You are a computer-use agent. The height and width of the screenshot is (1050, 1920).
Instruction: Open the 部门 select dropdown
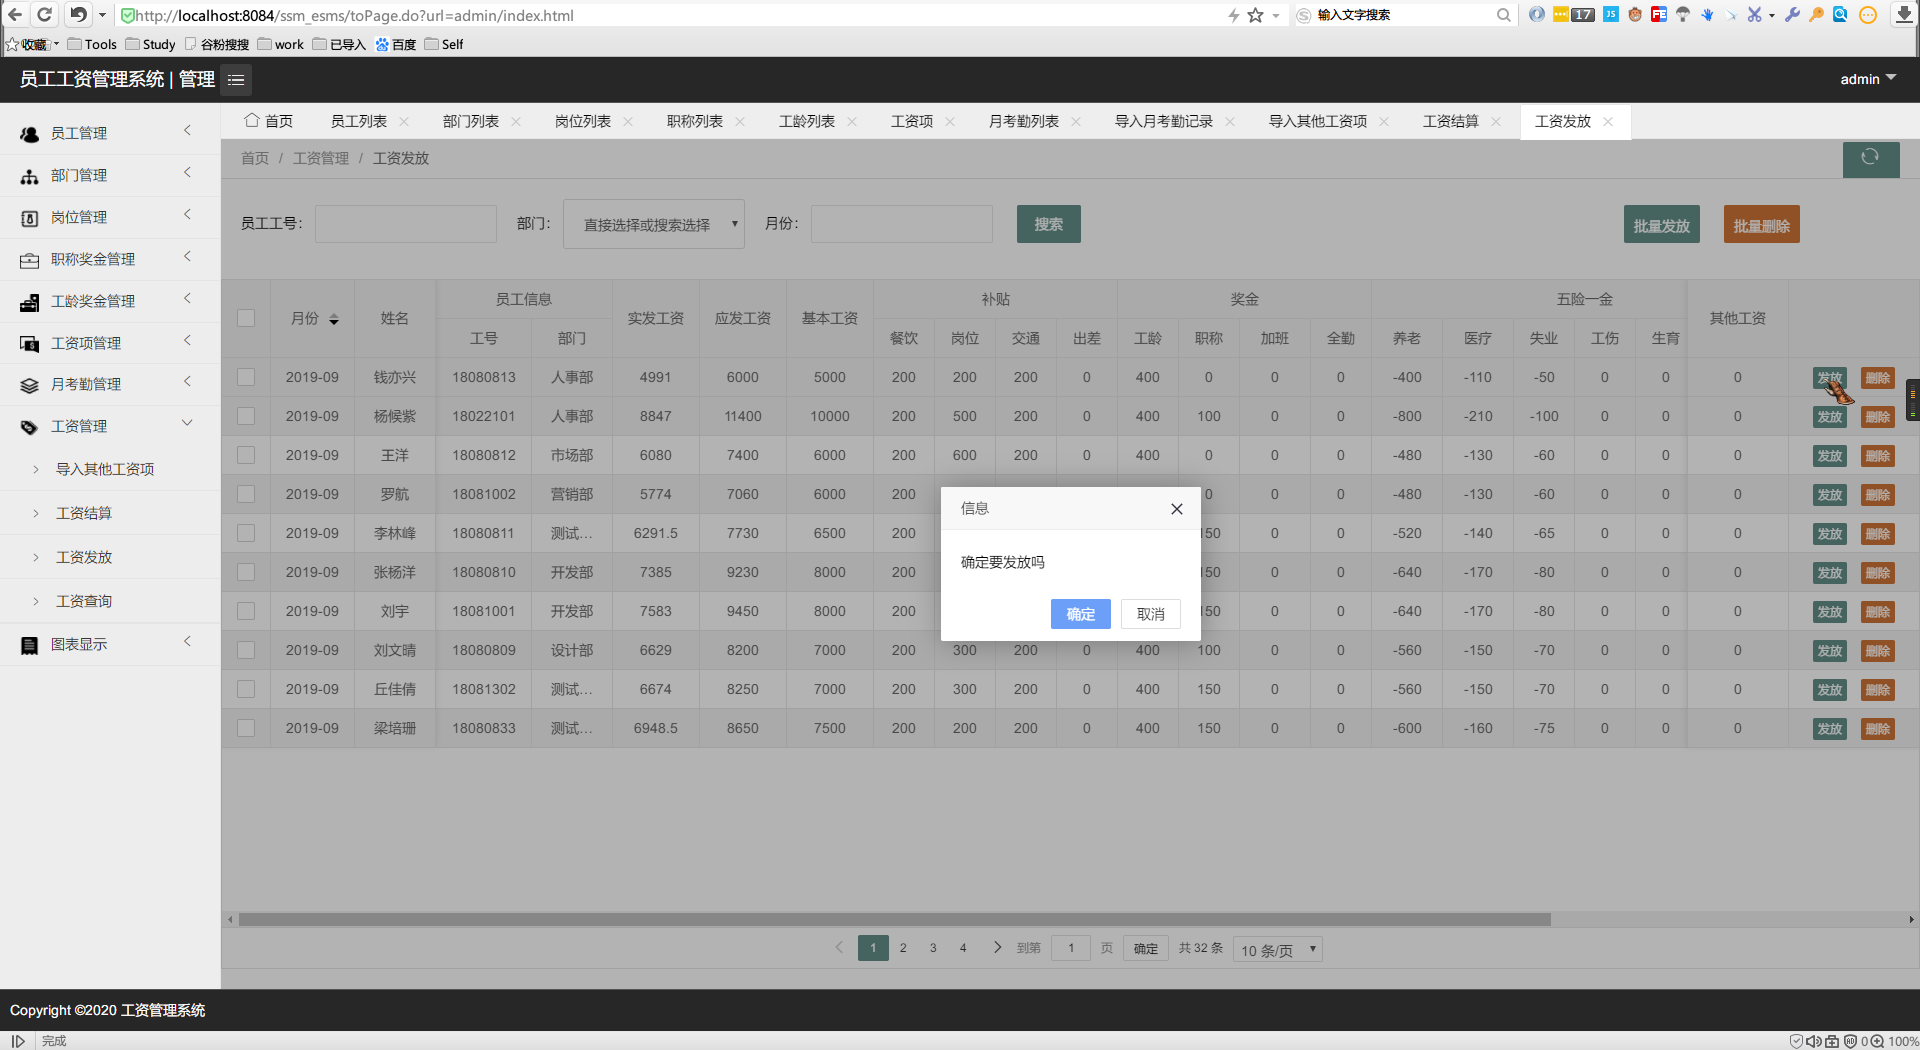pos(654,225)
